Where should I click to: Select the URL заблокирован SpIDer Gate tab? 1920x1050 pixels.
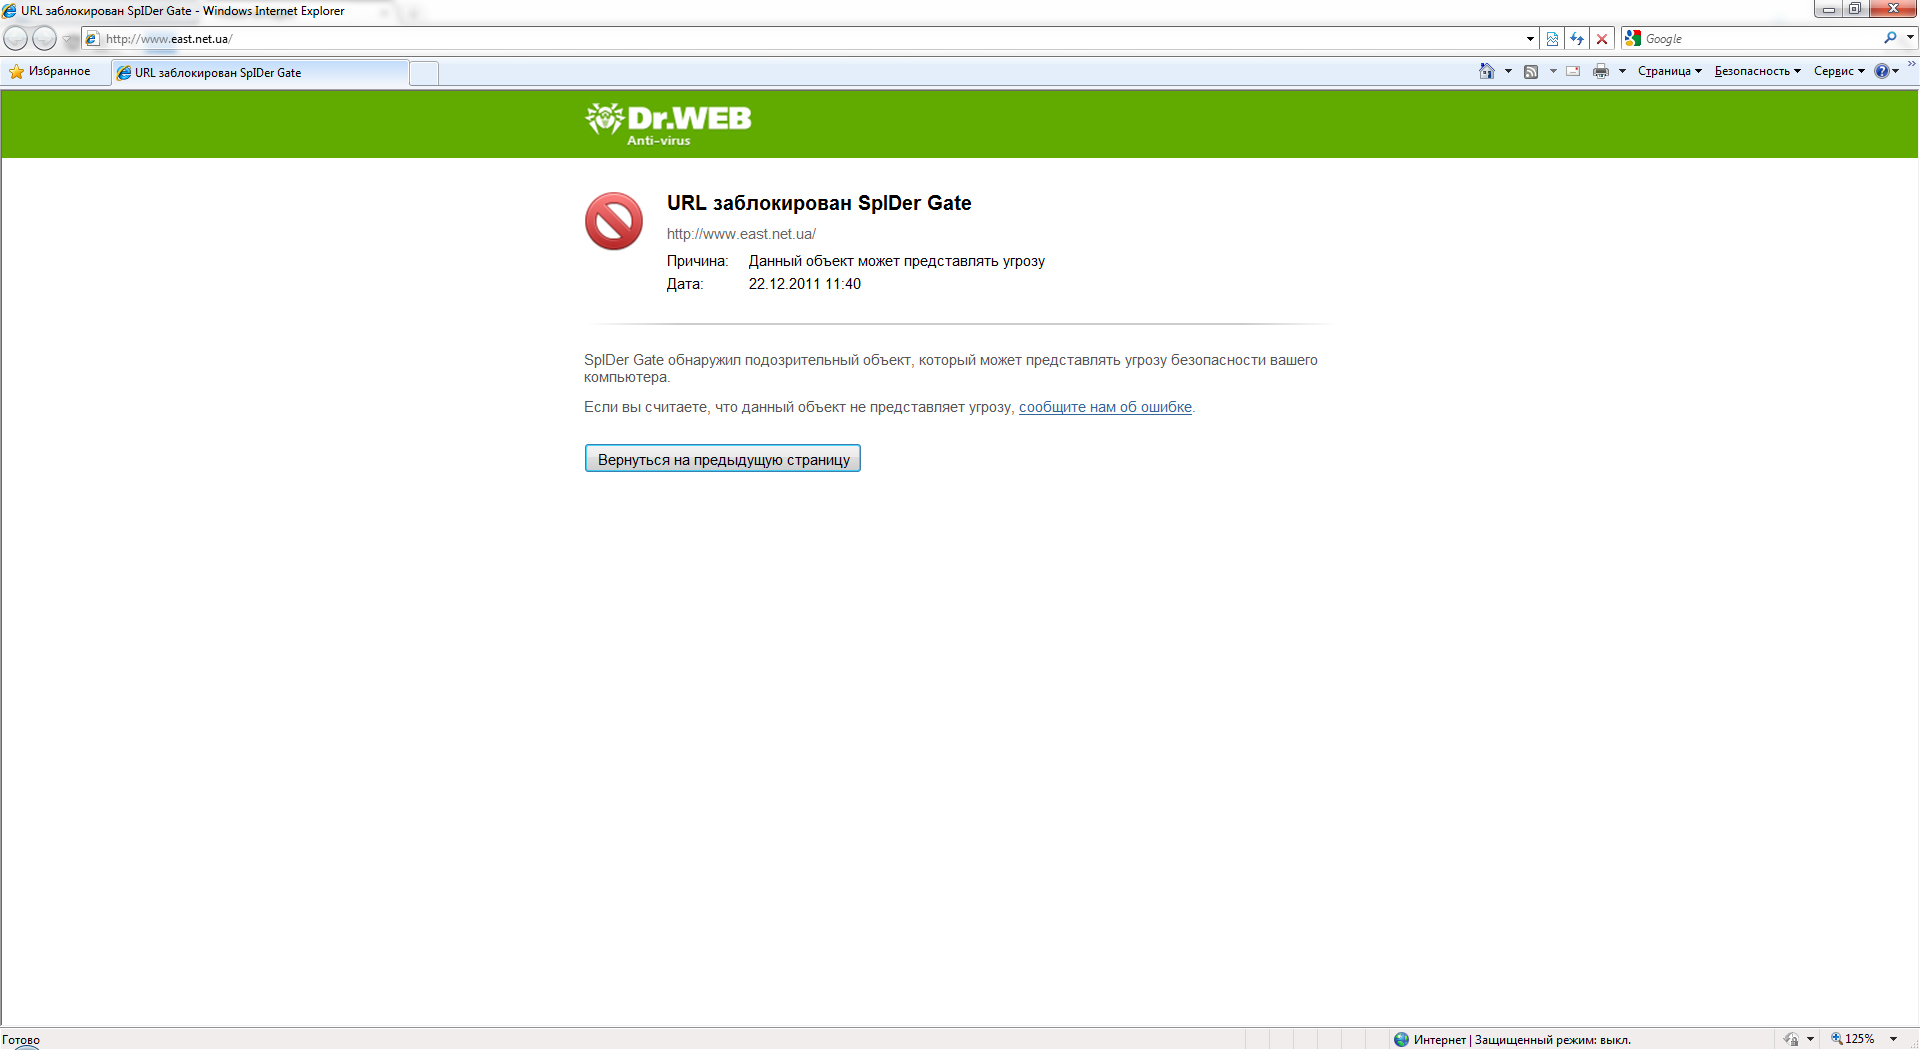click(x=260, y=73)
